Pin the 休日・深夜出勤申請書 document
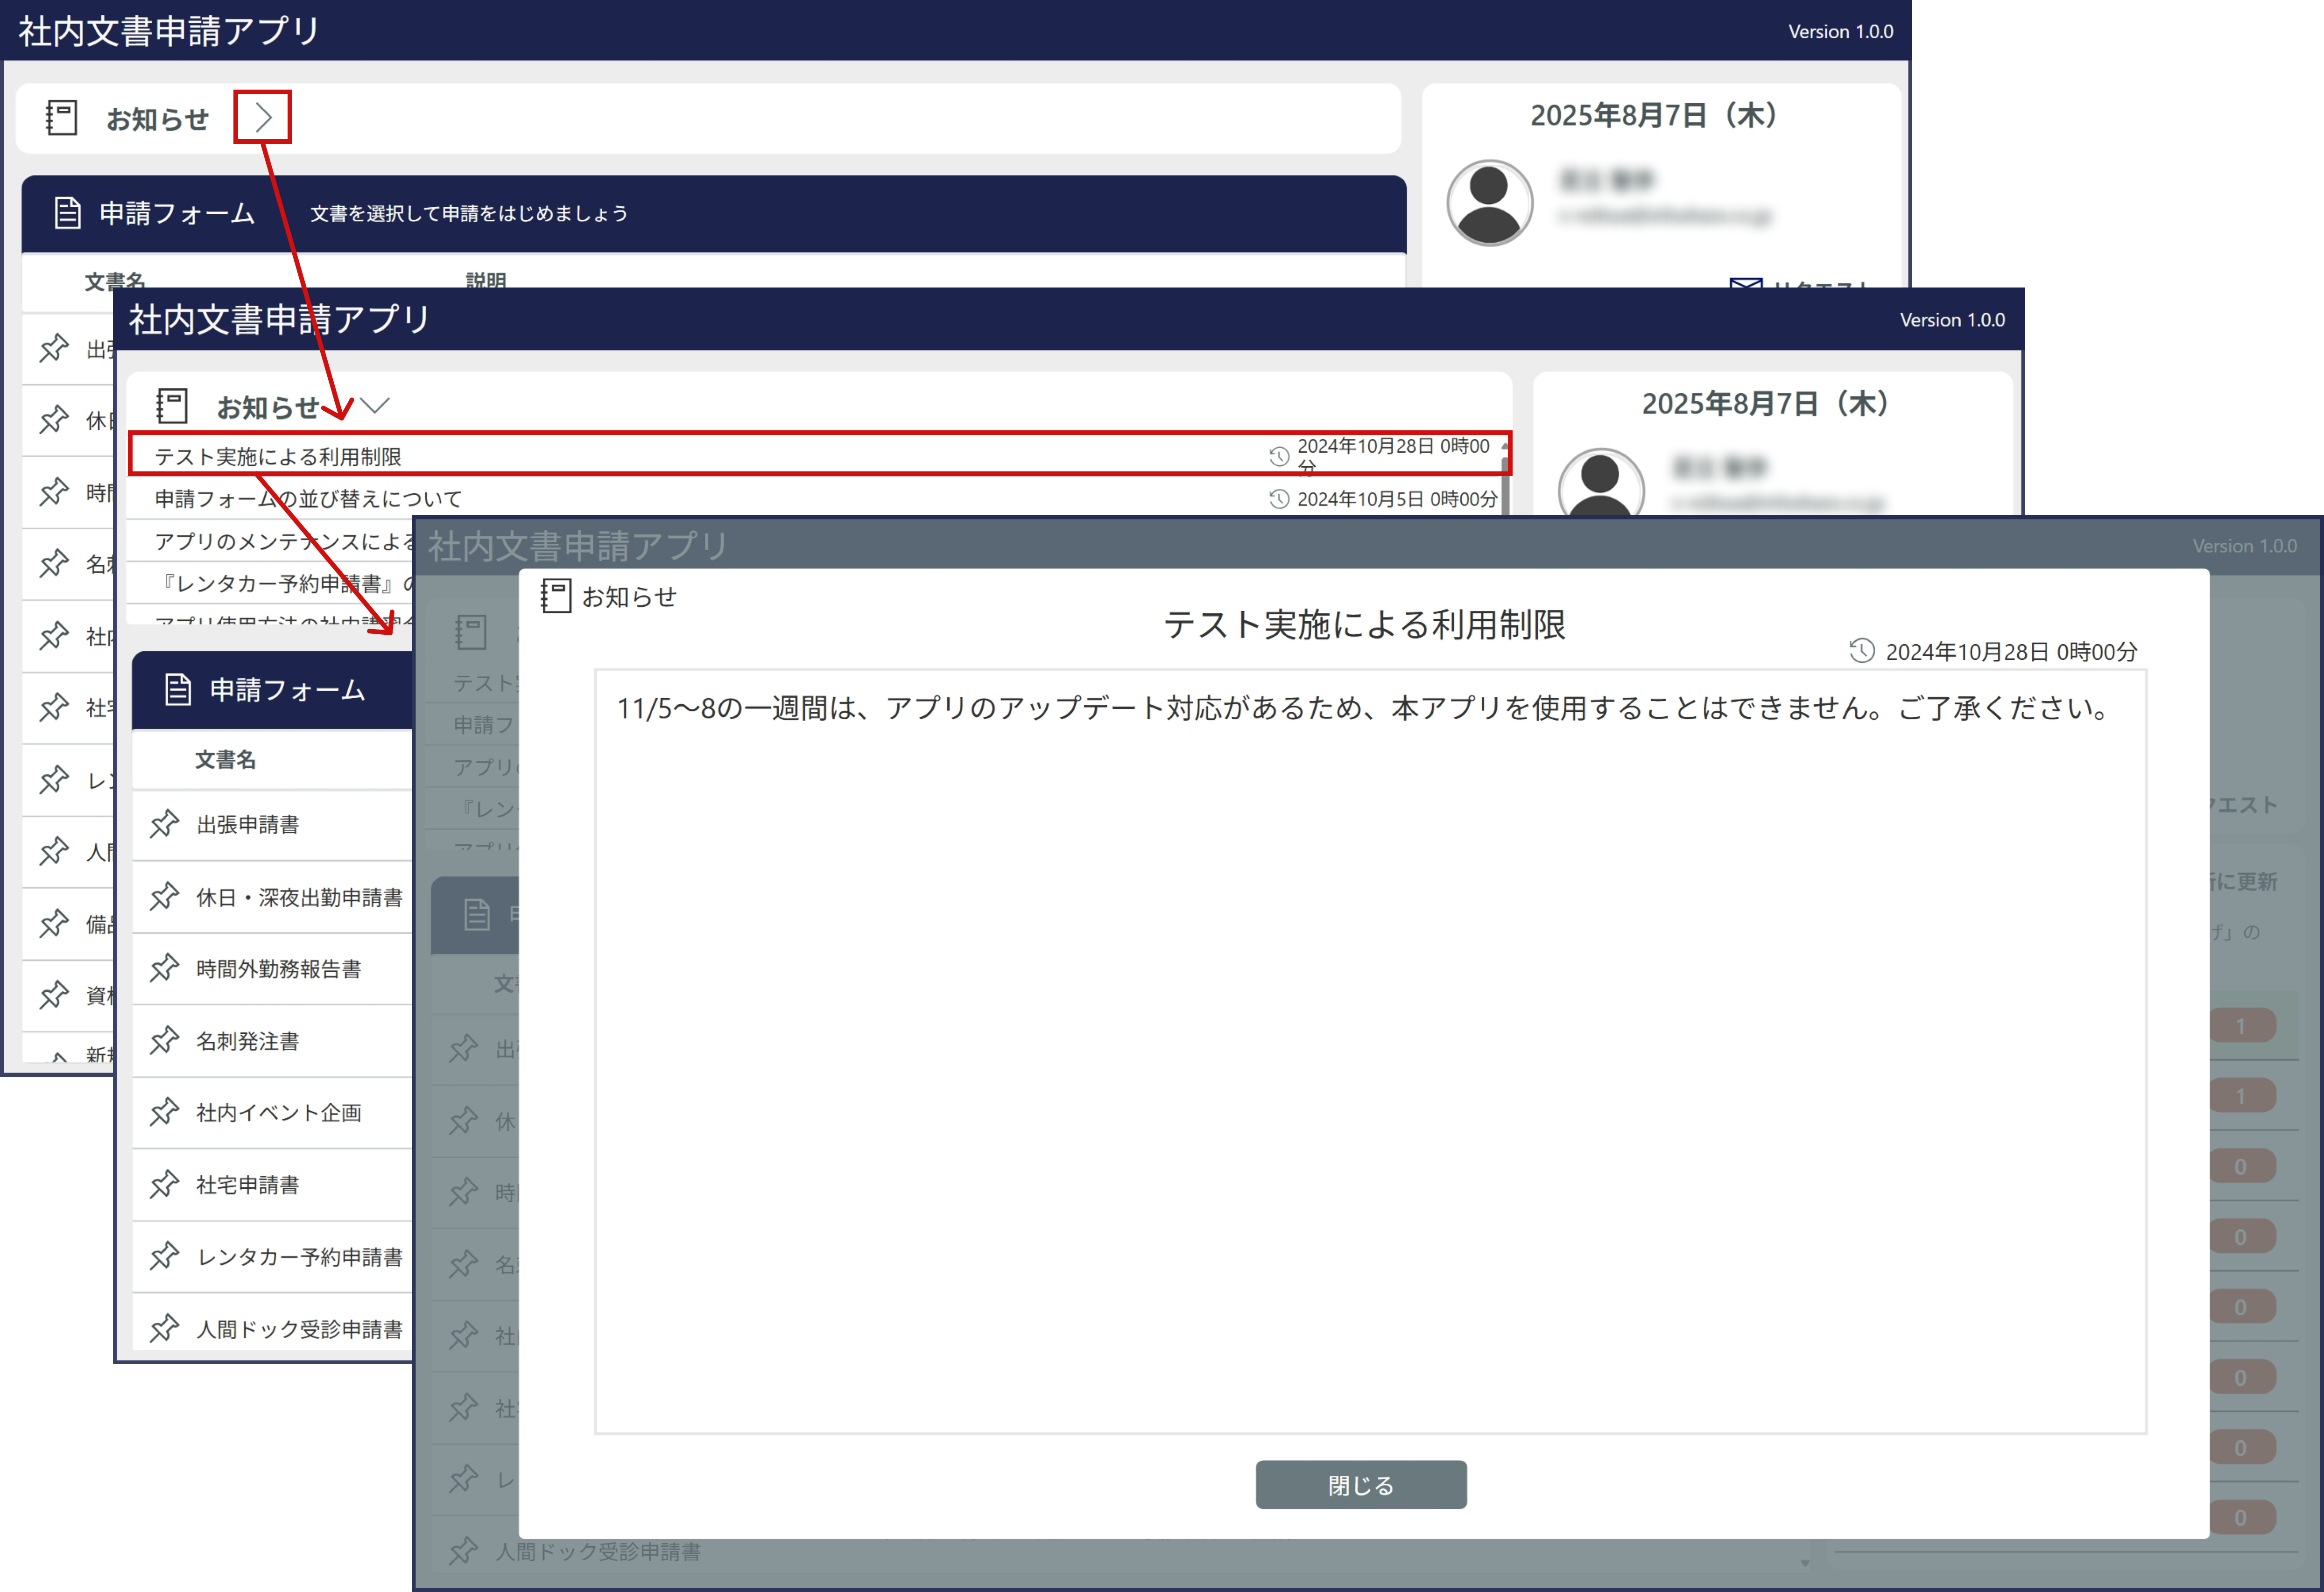2324x1592 pixels. pyautogui.click(x=164, y=896)
